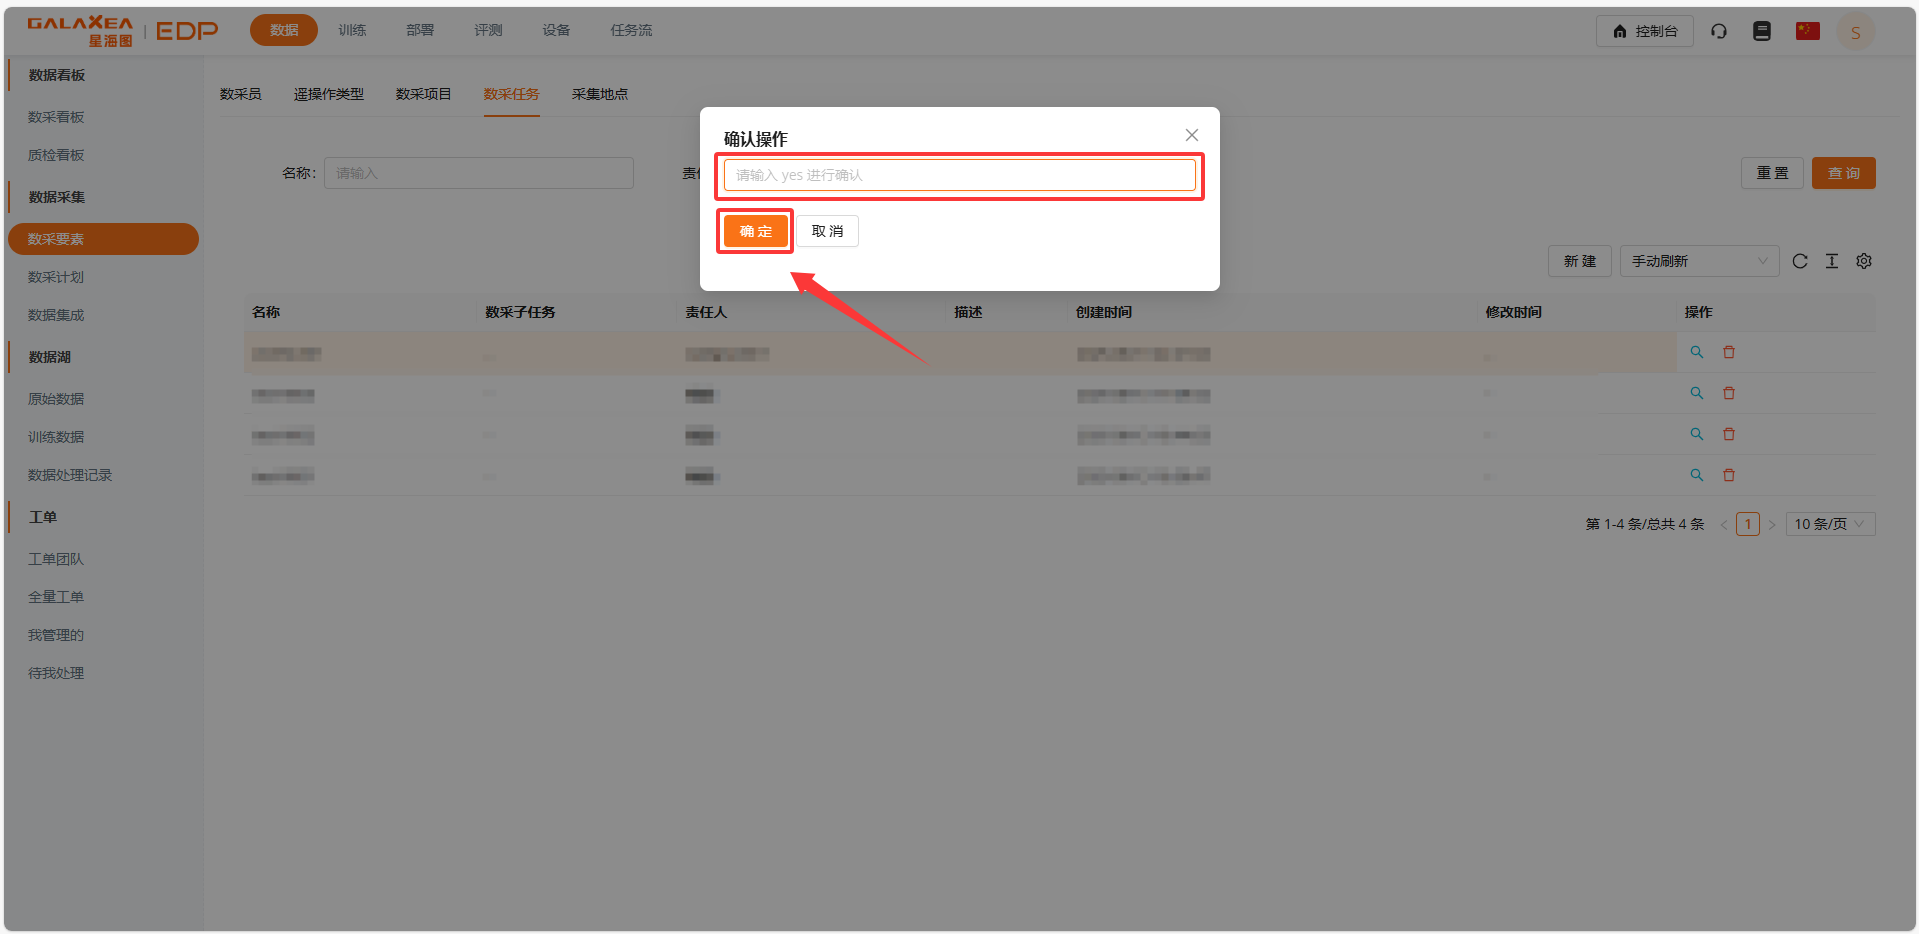Click the row density icon

click(x=1831, y=261)
